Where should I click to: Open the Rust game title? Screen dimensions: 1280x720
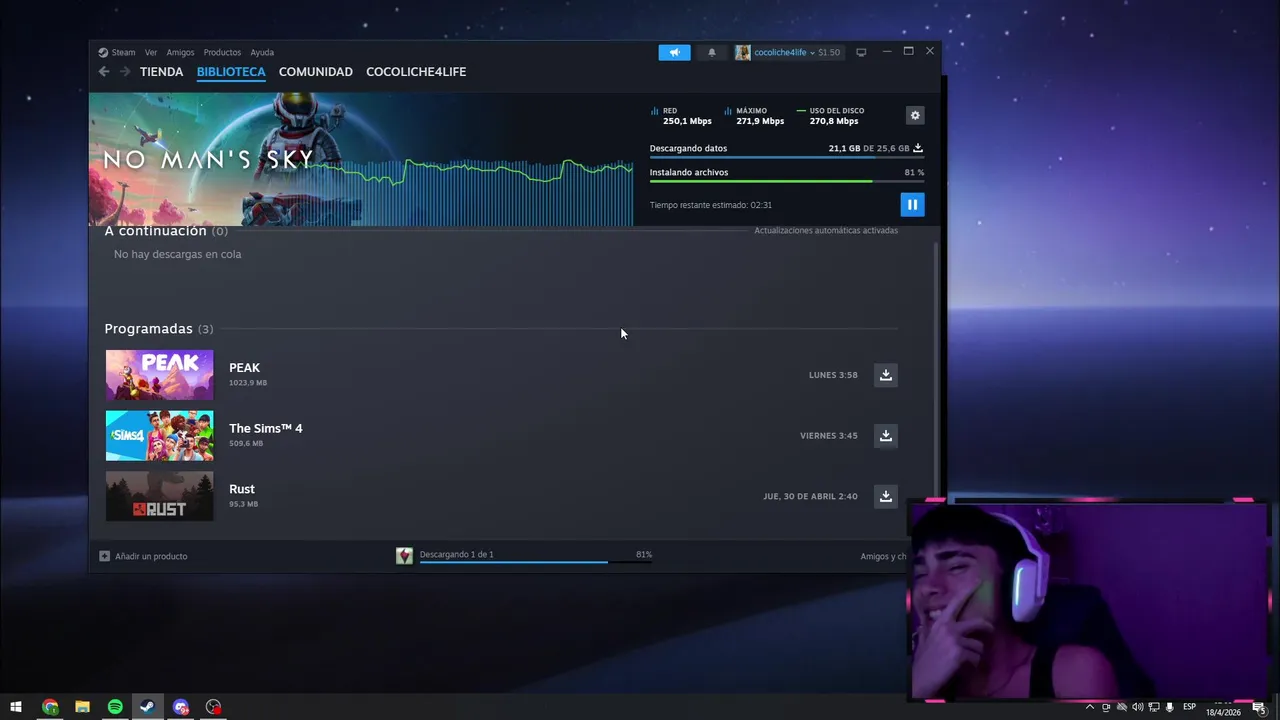click(x=242, y=489)
